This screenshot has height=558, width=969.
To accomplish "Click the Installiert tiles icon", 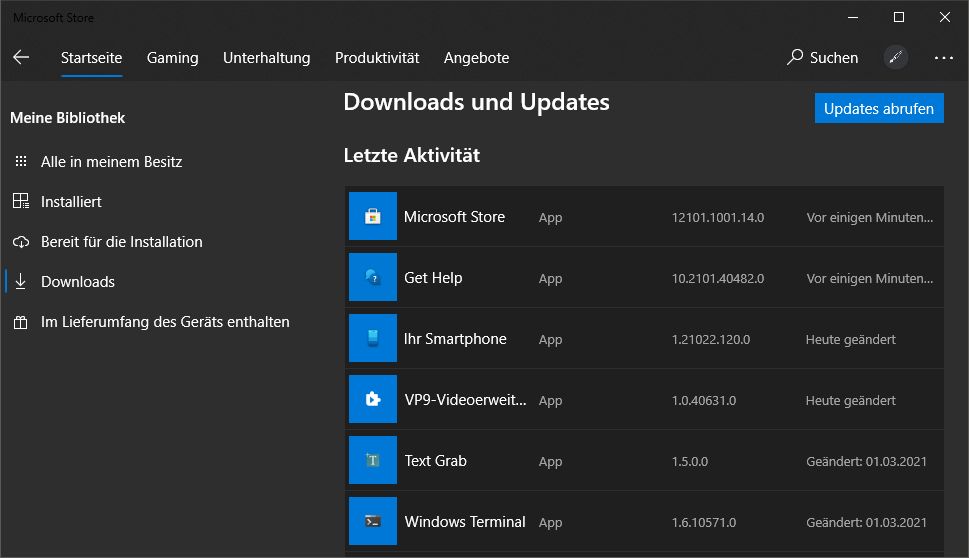I will [x=21, y=201].
